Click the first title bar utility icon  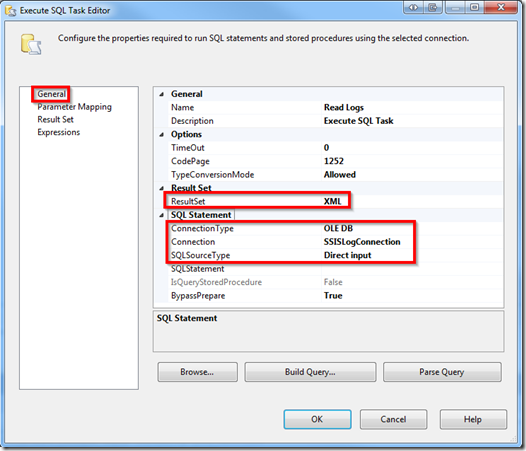click(413, 7)
